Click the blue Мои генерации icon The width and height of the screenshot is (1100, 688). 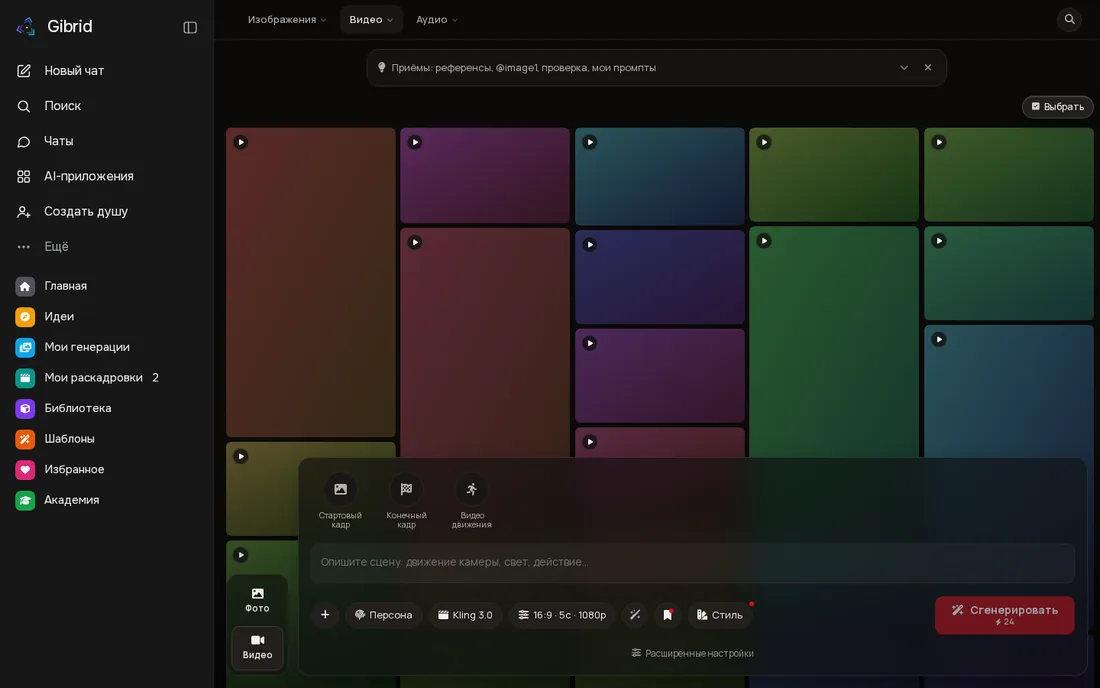tap(25, 347)
